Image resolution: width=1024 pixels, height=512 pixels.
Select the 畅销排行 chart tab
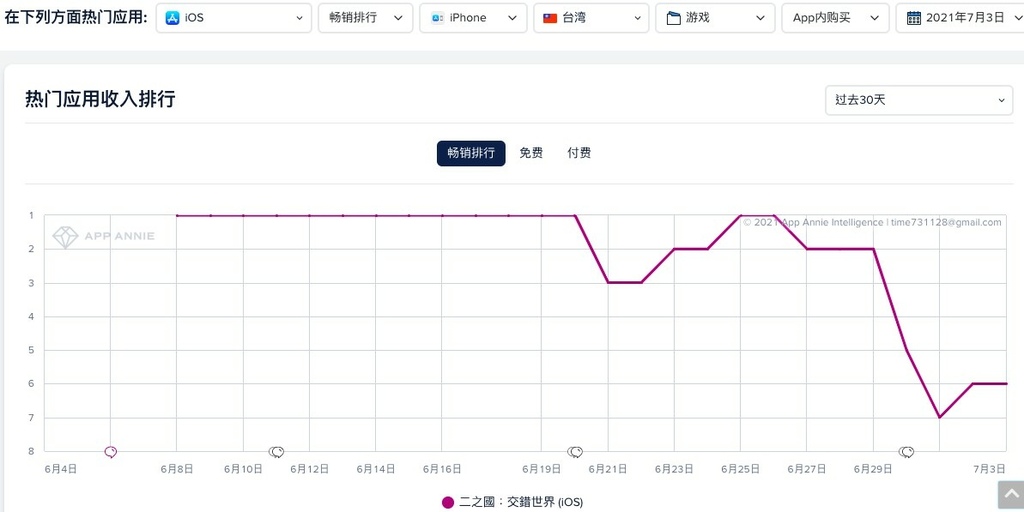pos(471,153)
